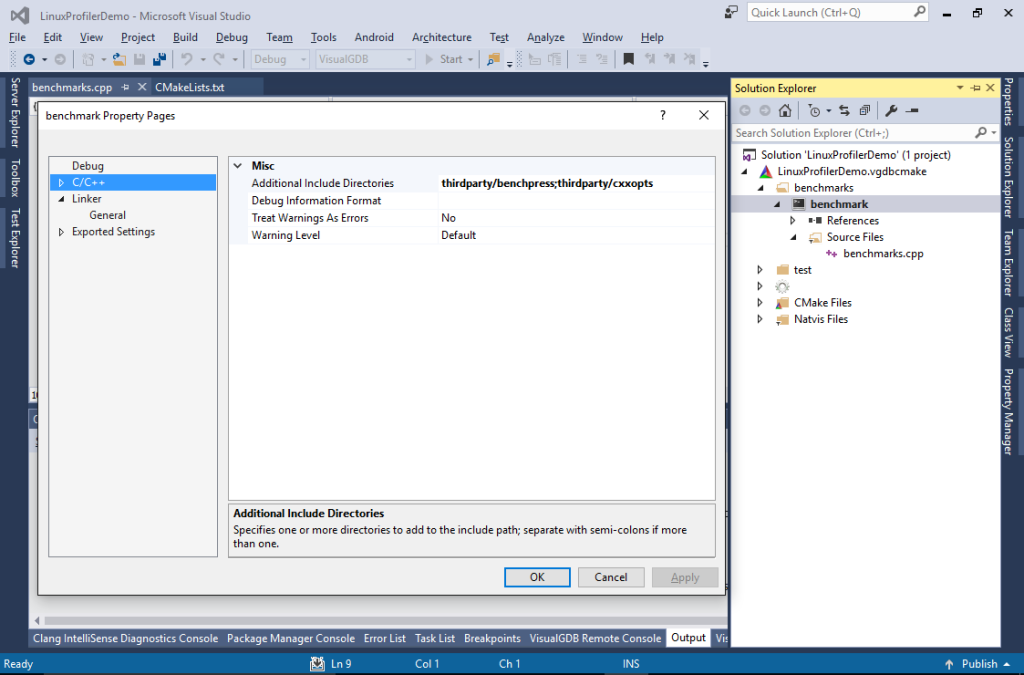Open Properties via the wrench icon
The height and width of the screenshot is (675, 1024).
pyautogui.click(x=892, y=110)
